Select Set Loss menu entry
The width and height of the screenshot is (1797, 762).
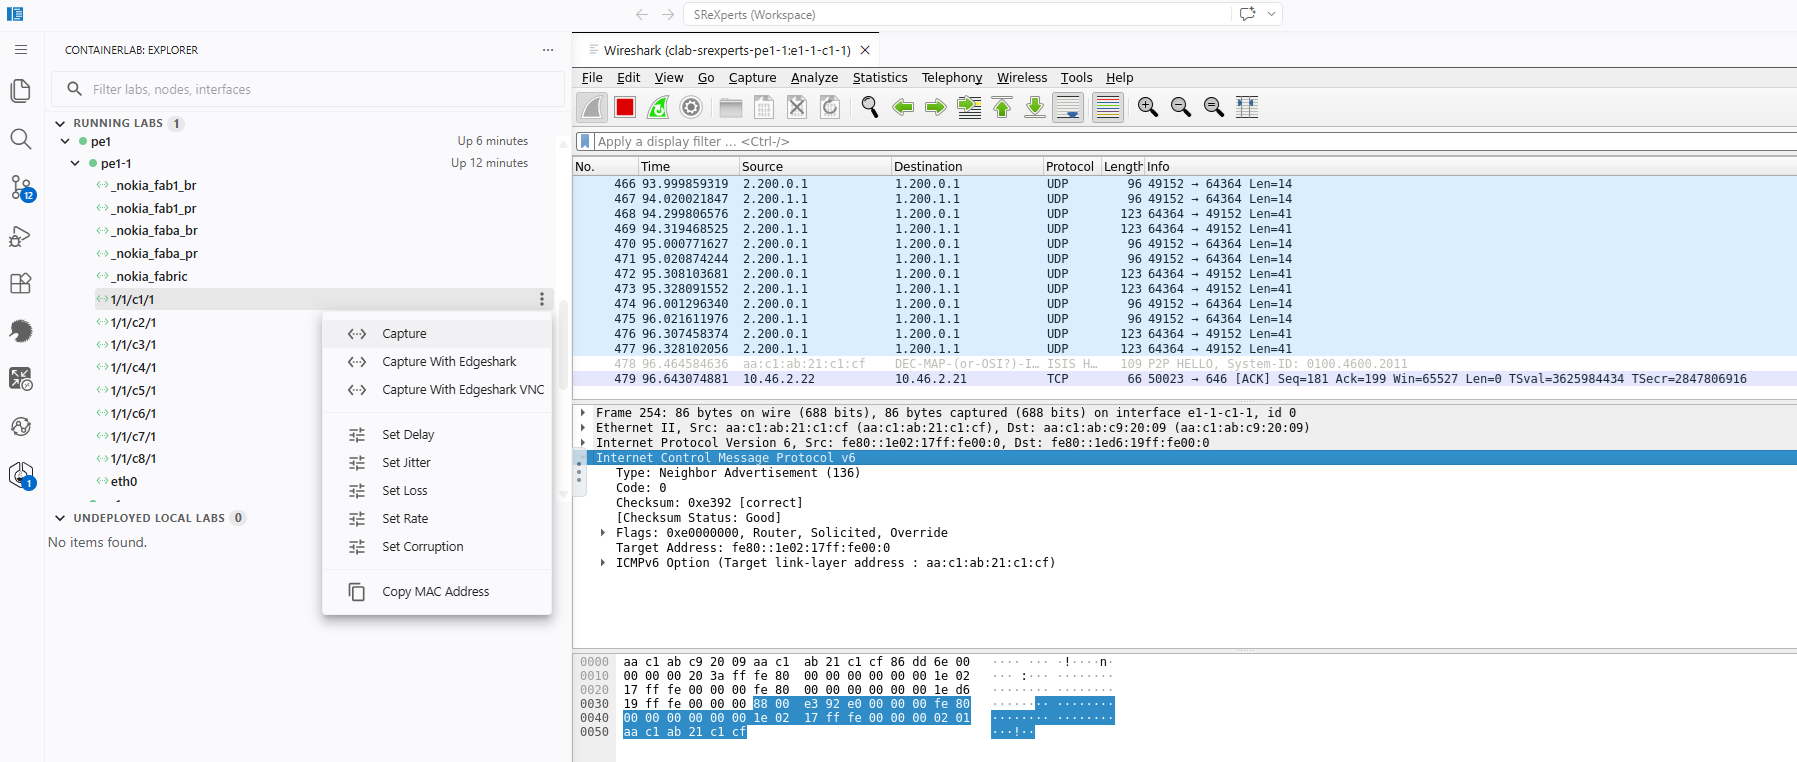click(437, 491)
